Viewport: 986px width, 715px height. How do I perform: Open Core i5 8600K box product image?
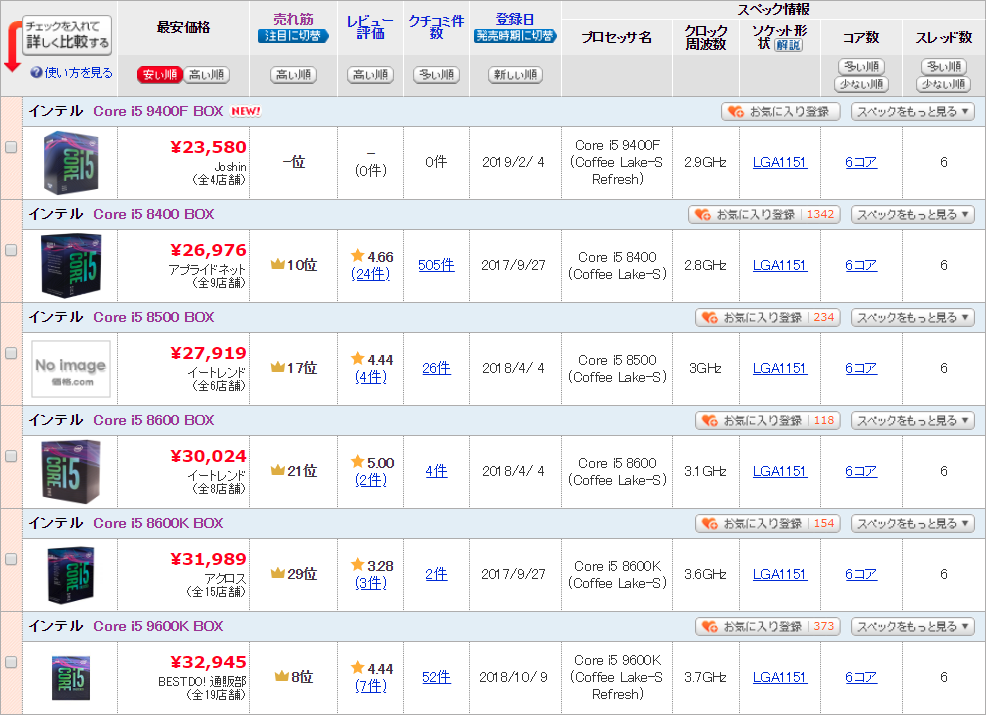point(70,575)
